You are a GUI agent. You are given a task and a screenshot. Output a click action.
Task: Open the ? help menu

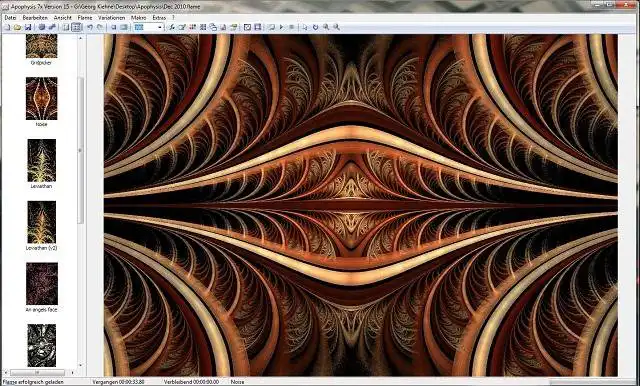[173, 18]
